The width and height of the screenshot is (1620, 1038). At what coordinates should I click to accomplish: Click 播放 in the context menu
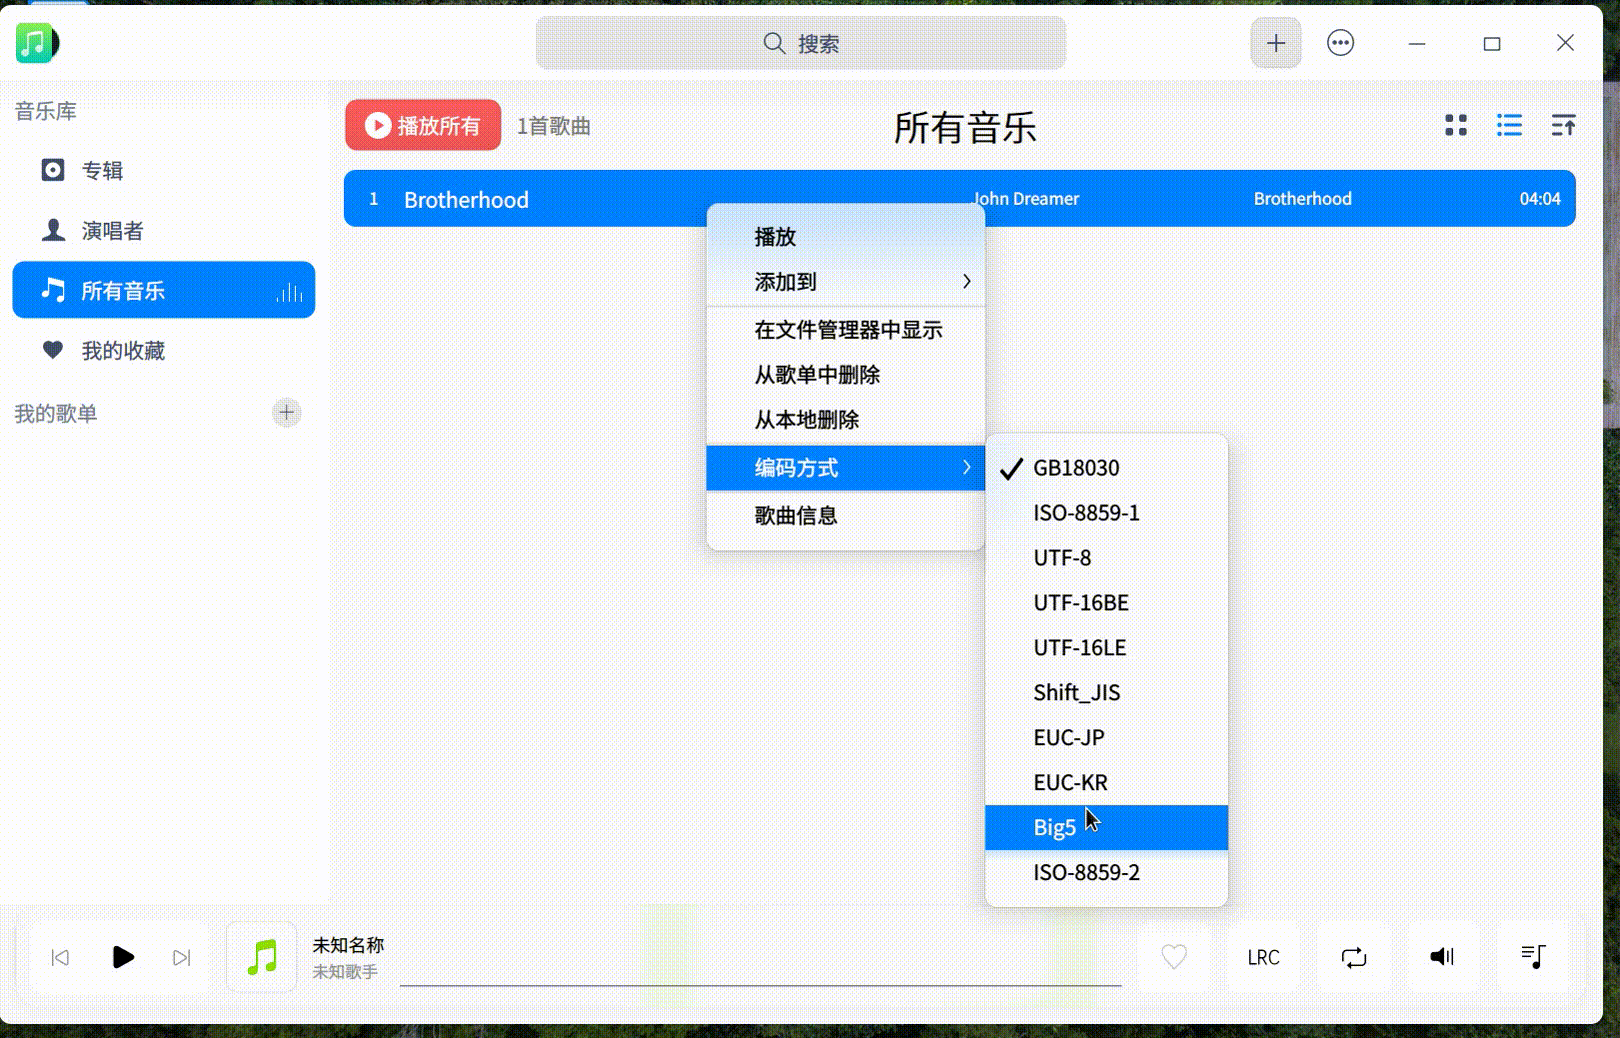(846, 237)
